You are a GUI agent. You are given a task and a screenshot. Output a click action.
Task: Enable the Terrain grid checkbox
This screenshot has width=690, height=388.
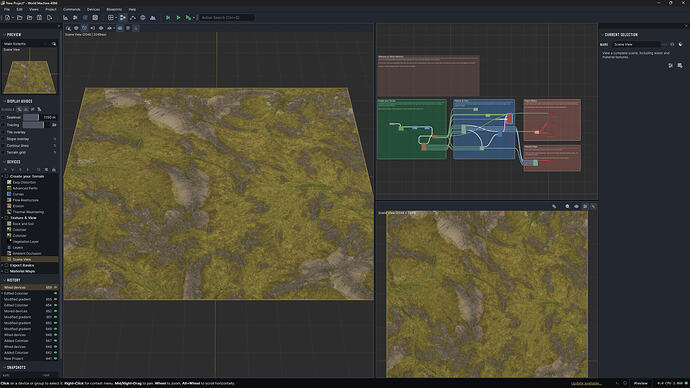tap(4, 152)
